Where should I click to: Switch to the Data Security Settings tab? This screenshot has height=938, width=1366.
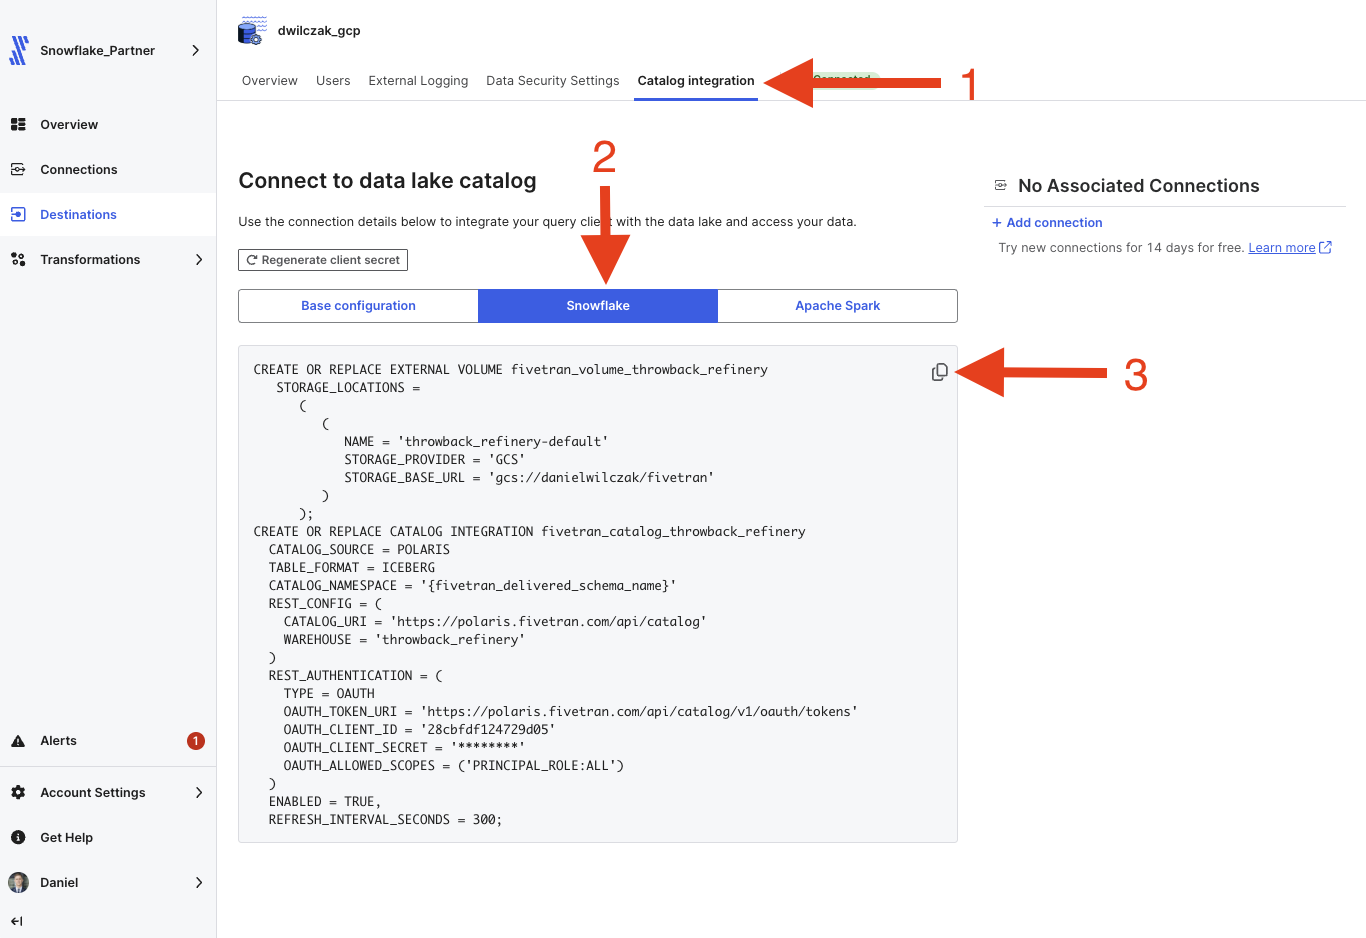click(x=553, y=81)
